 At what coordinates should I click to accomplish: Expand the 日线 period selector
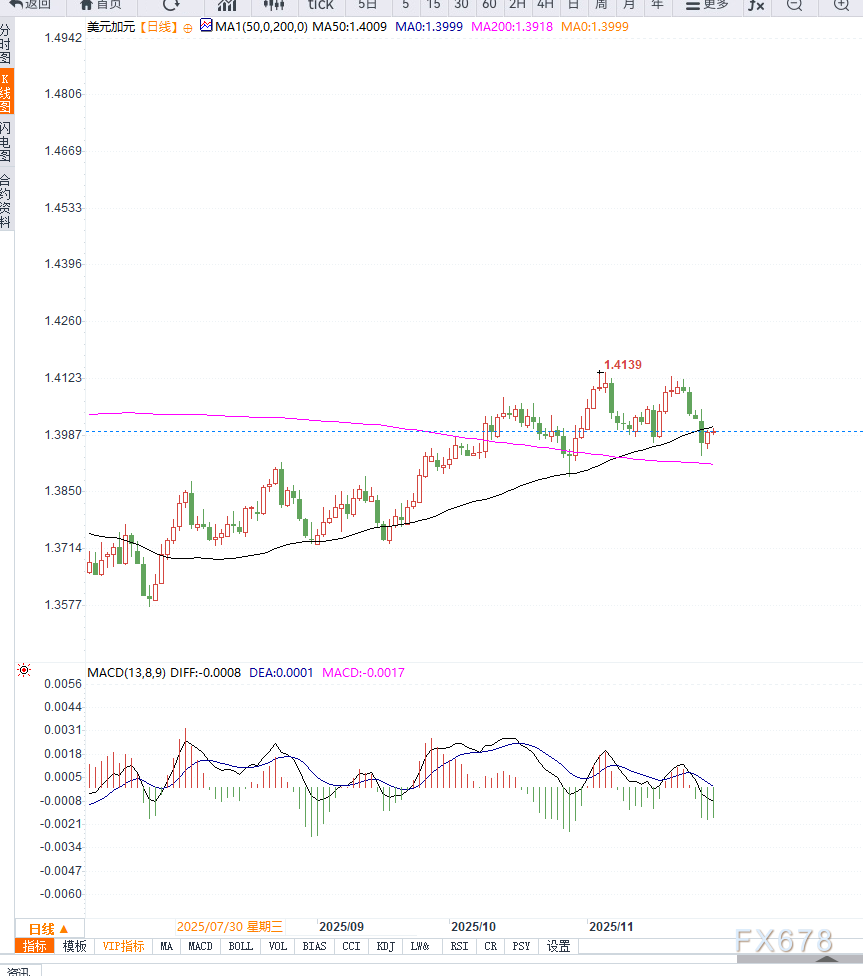(48, 928)
